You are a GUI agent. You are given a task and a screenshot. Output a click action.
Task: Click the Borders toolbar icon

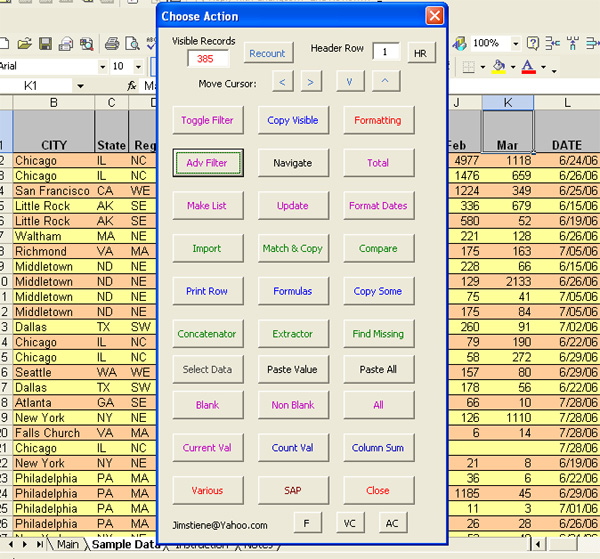point(467,67)
